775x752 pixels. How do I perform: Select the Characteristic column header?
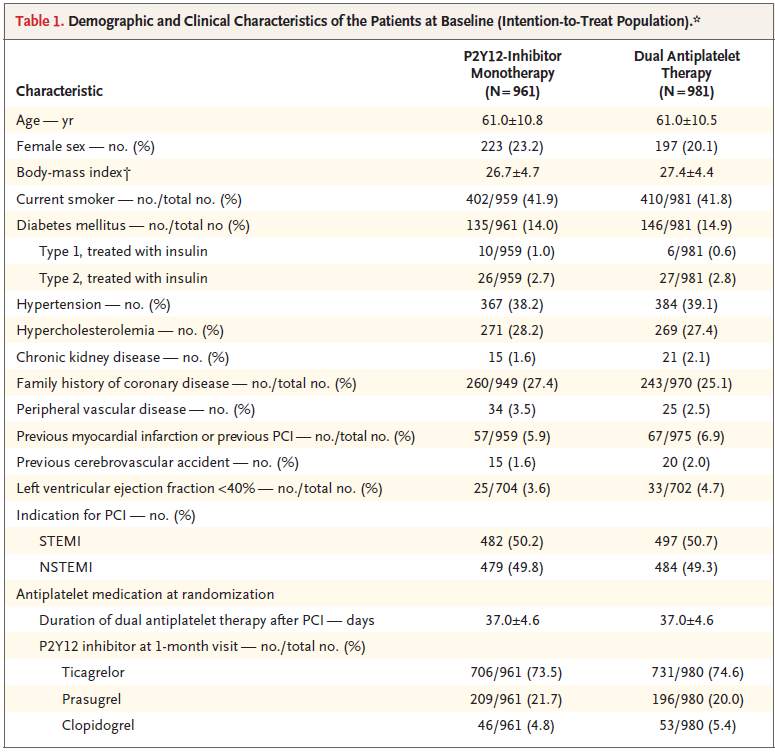(x=59, y=91)
